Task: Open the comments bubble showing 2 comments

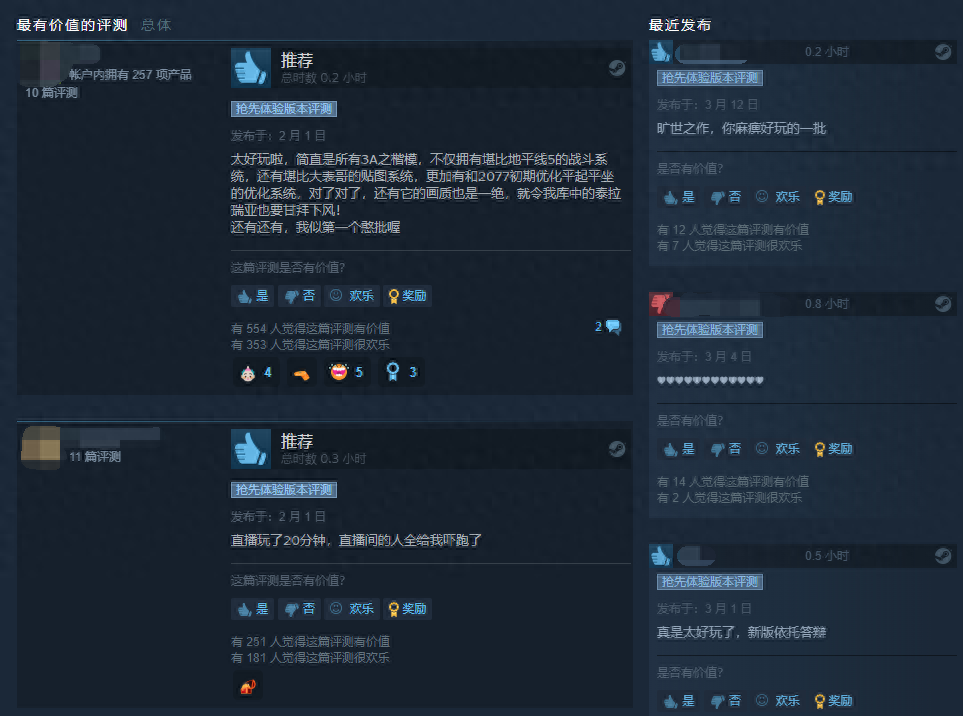Action: click(x=608, y=327)
